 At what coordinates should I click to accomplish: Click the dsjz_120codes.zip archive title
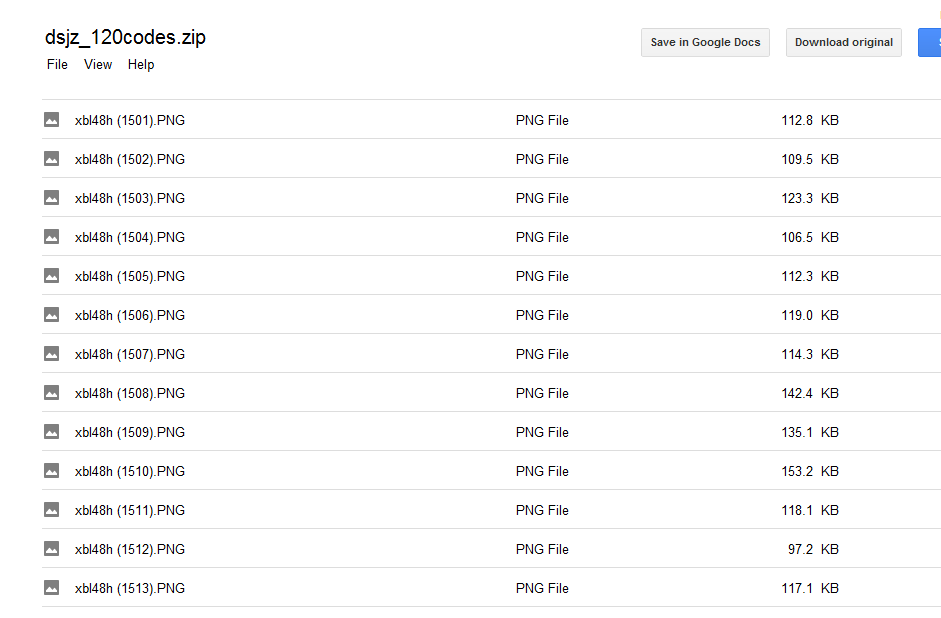[x=126, y=38]
